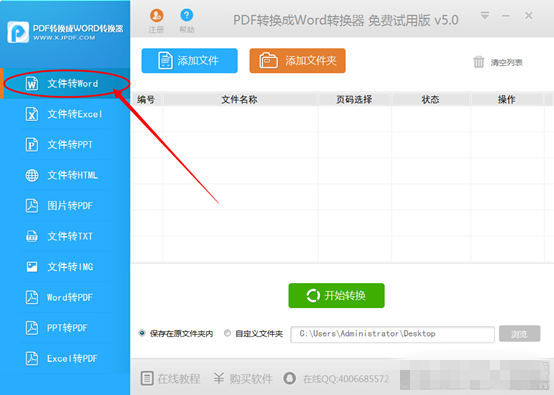
Task: Click the 添加文件夹 button
Action: click(297, 61)
